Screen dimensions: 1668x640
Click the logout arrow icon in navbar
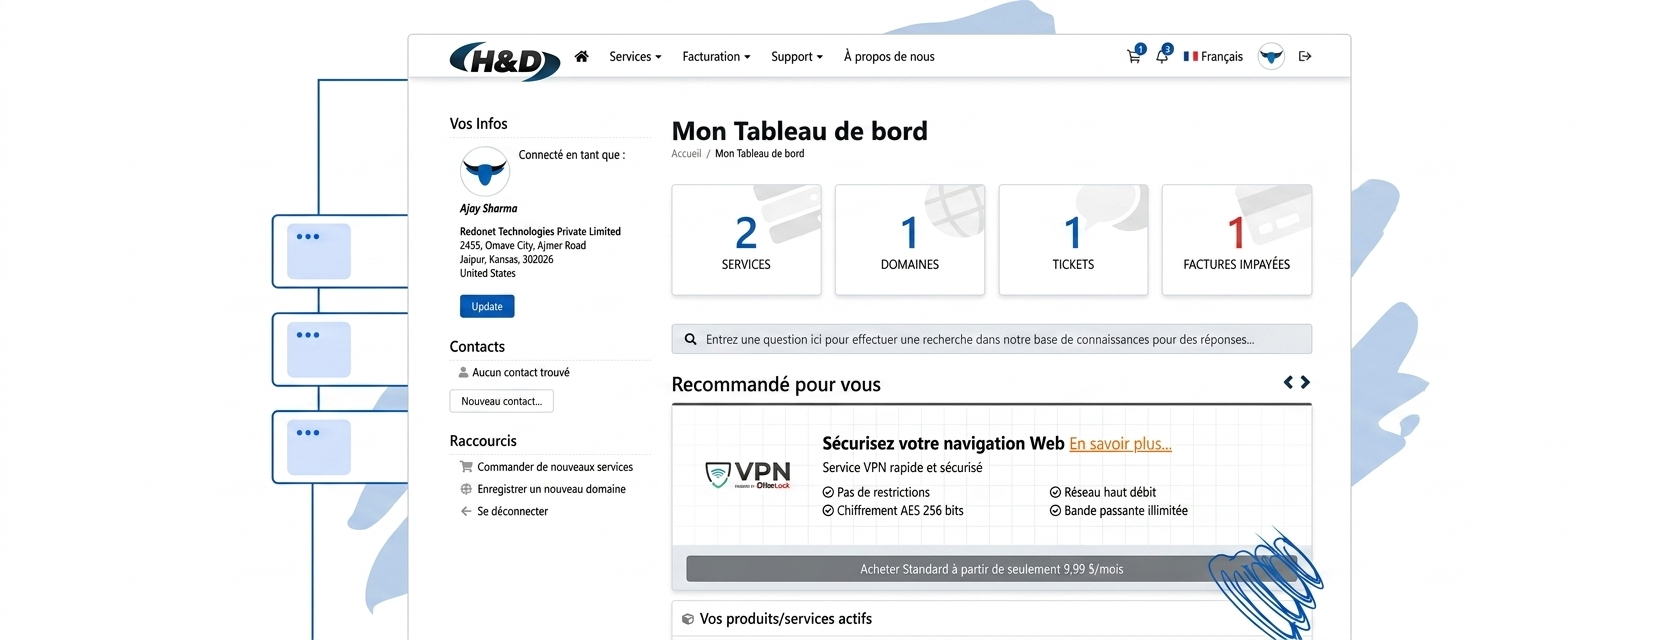click(1304, 56)
